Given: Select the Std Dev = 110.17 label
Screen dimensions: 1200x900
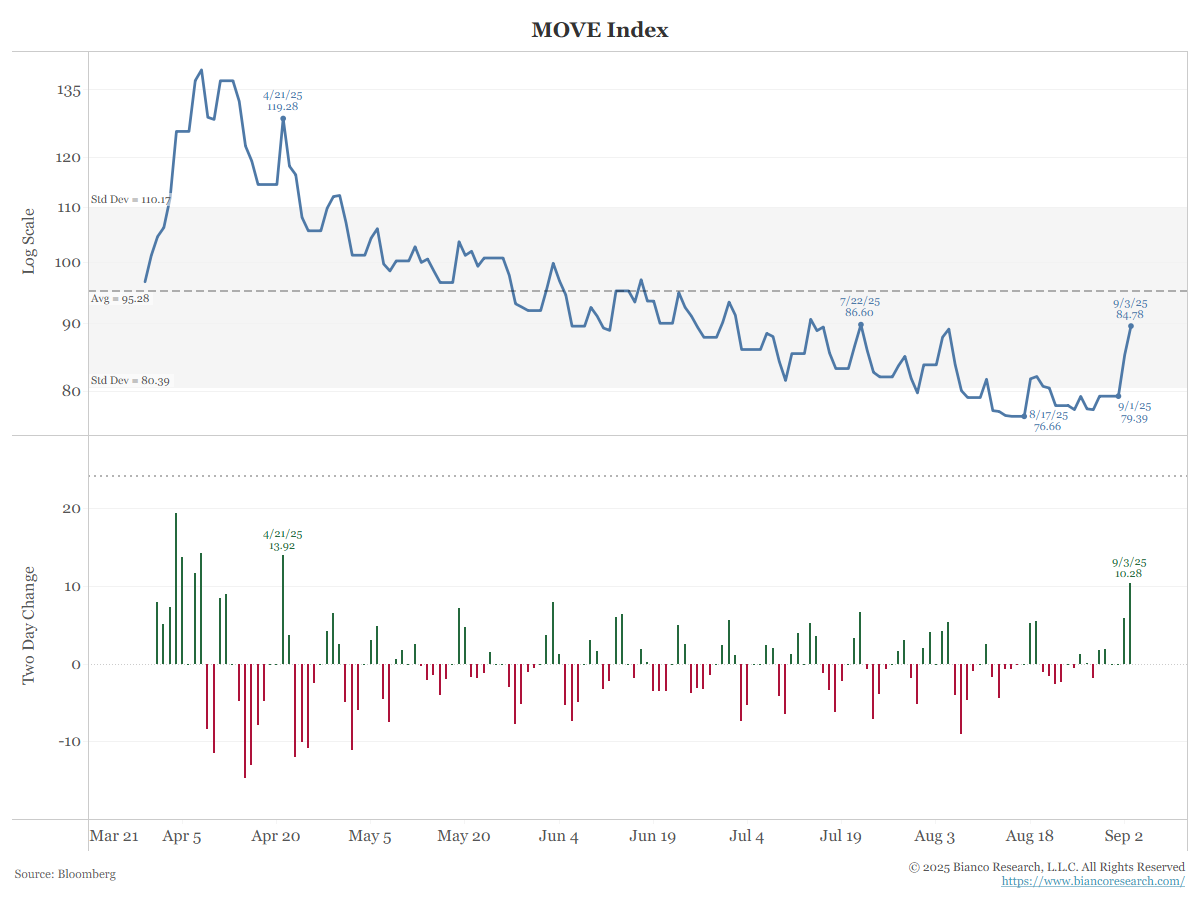Looking at the screenshot, I should click(130, 200).
